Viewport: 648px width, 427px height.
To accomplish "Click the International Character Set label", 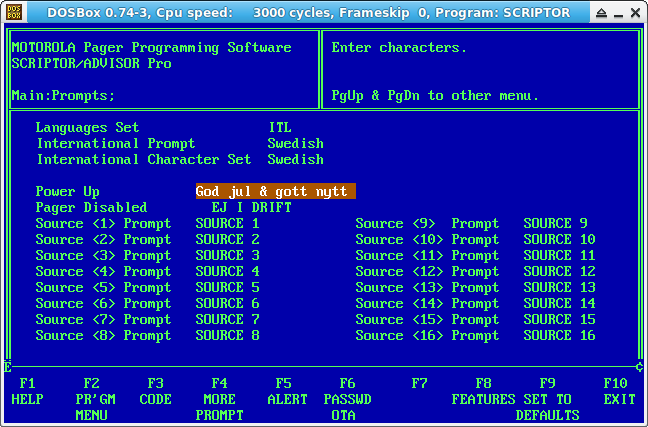I will click(x=143, y=160).
